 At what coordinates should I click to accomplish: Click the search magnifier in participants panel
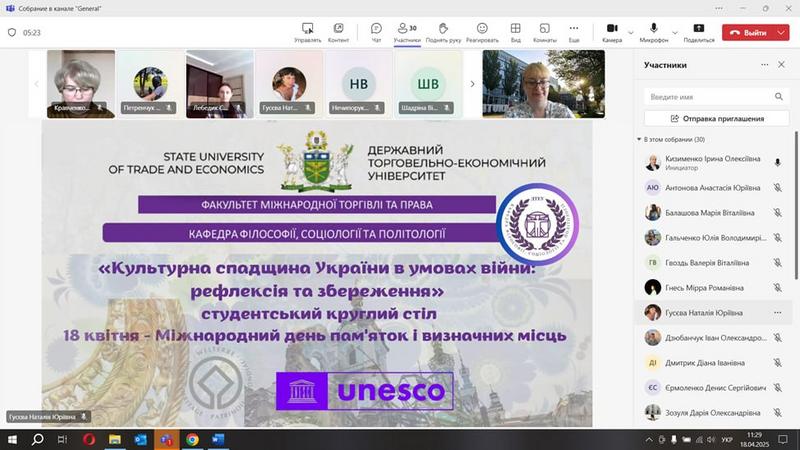(x=779, y=96)
